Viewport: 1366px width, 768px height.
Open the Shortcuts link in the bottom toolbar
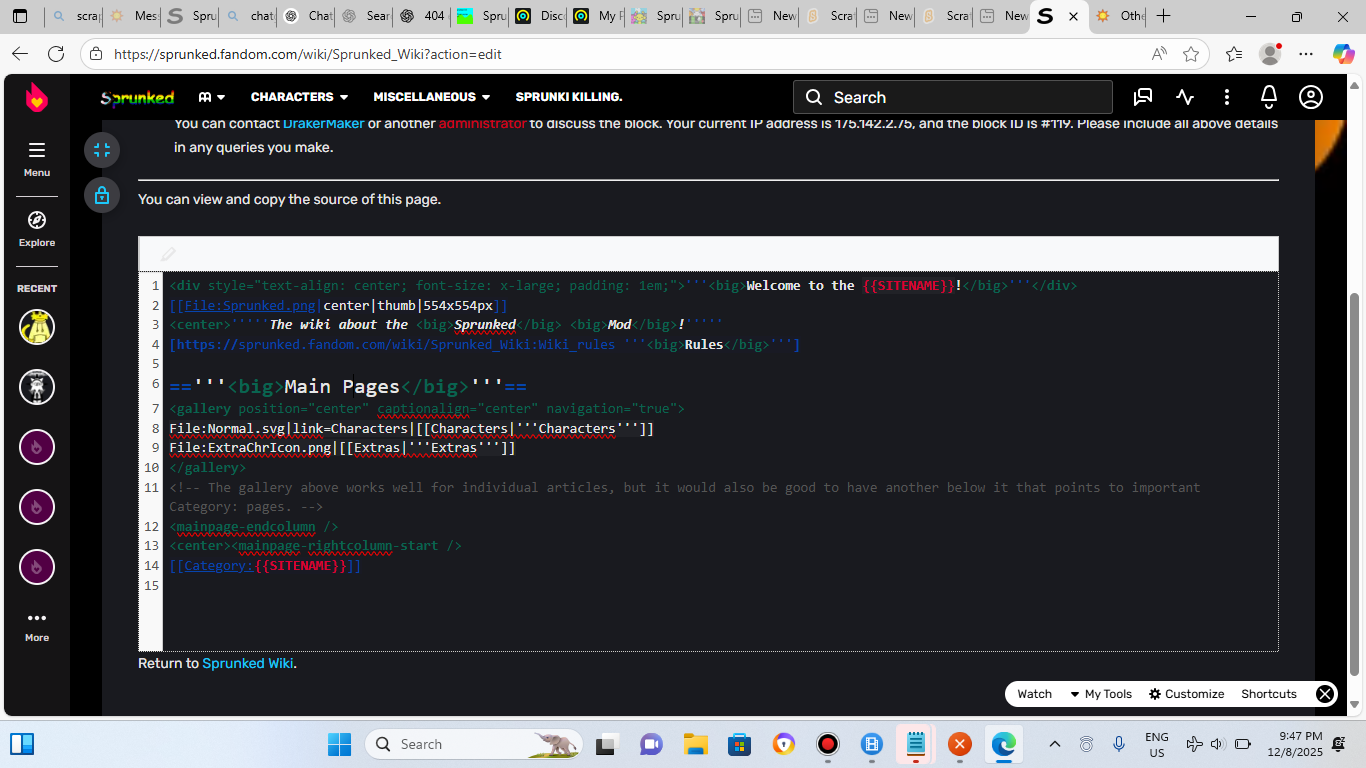point(1269,694)
